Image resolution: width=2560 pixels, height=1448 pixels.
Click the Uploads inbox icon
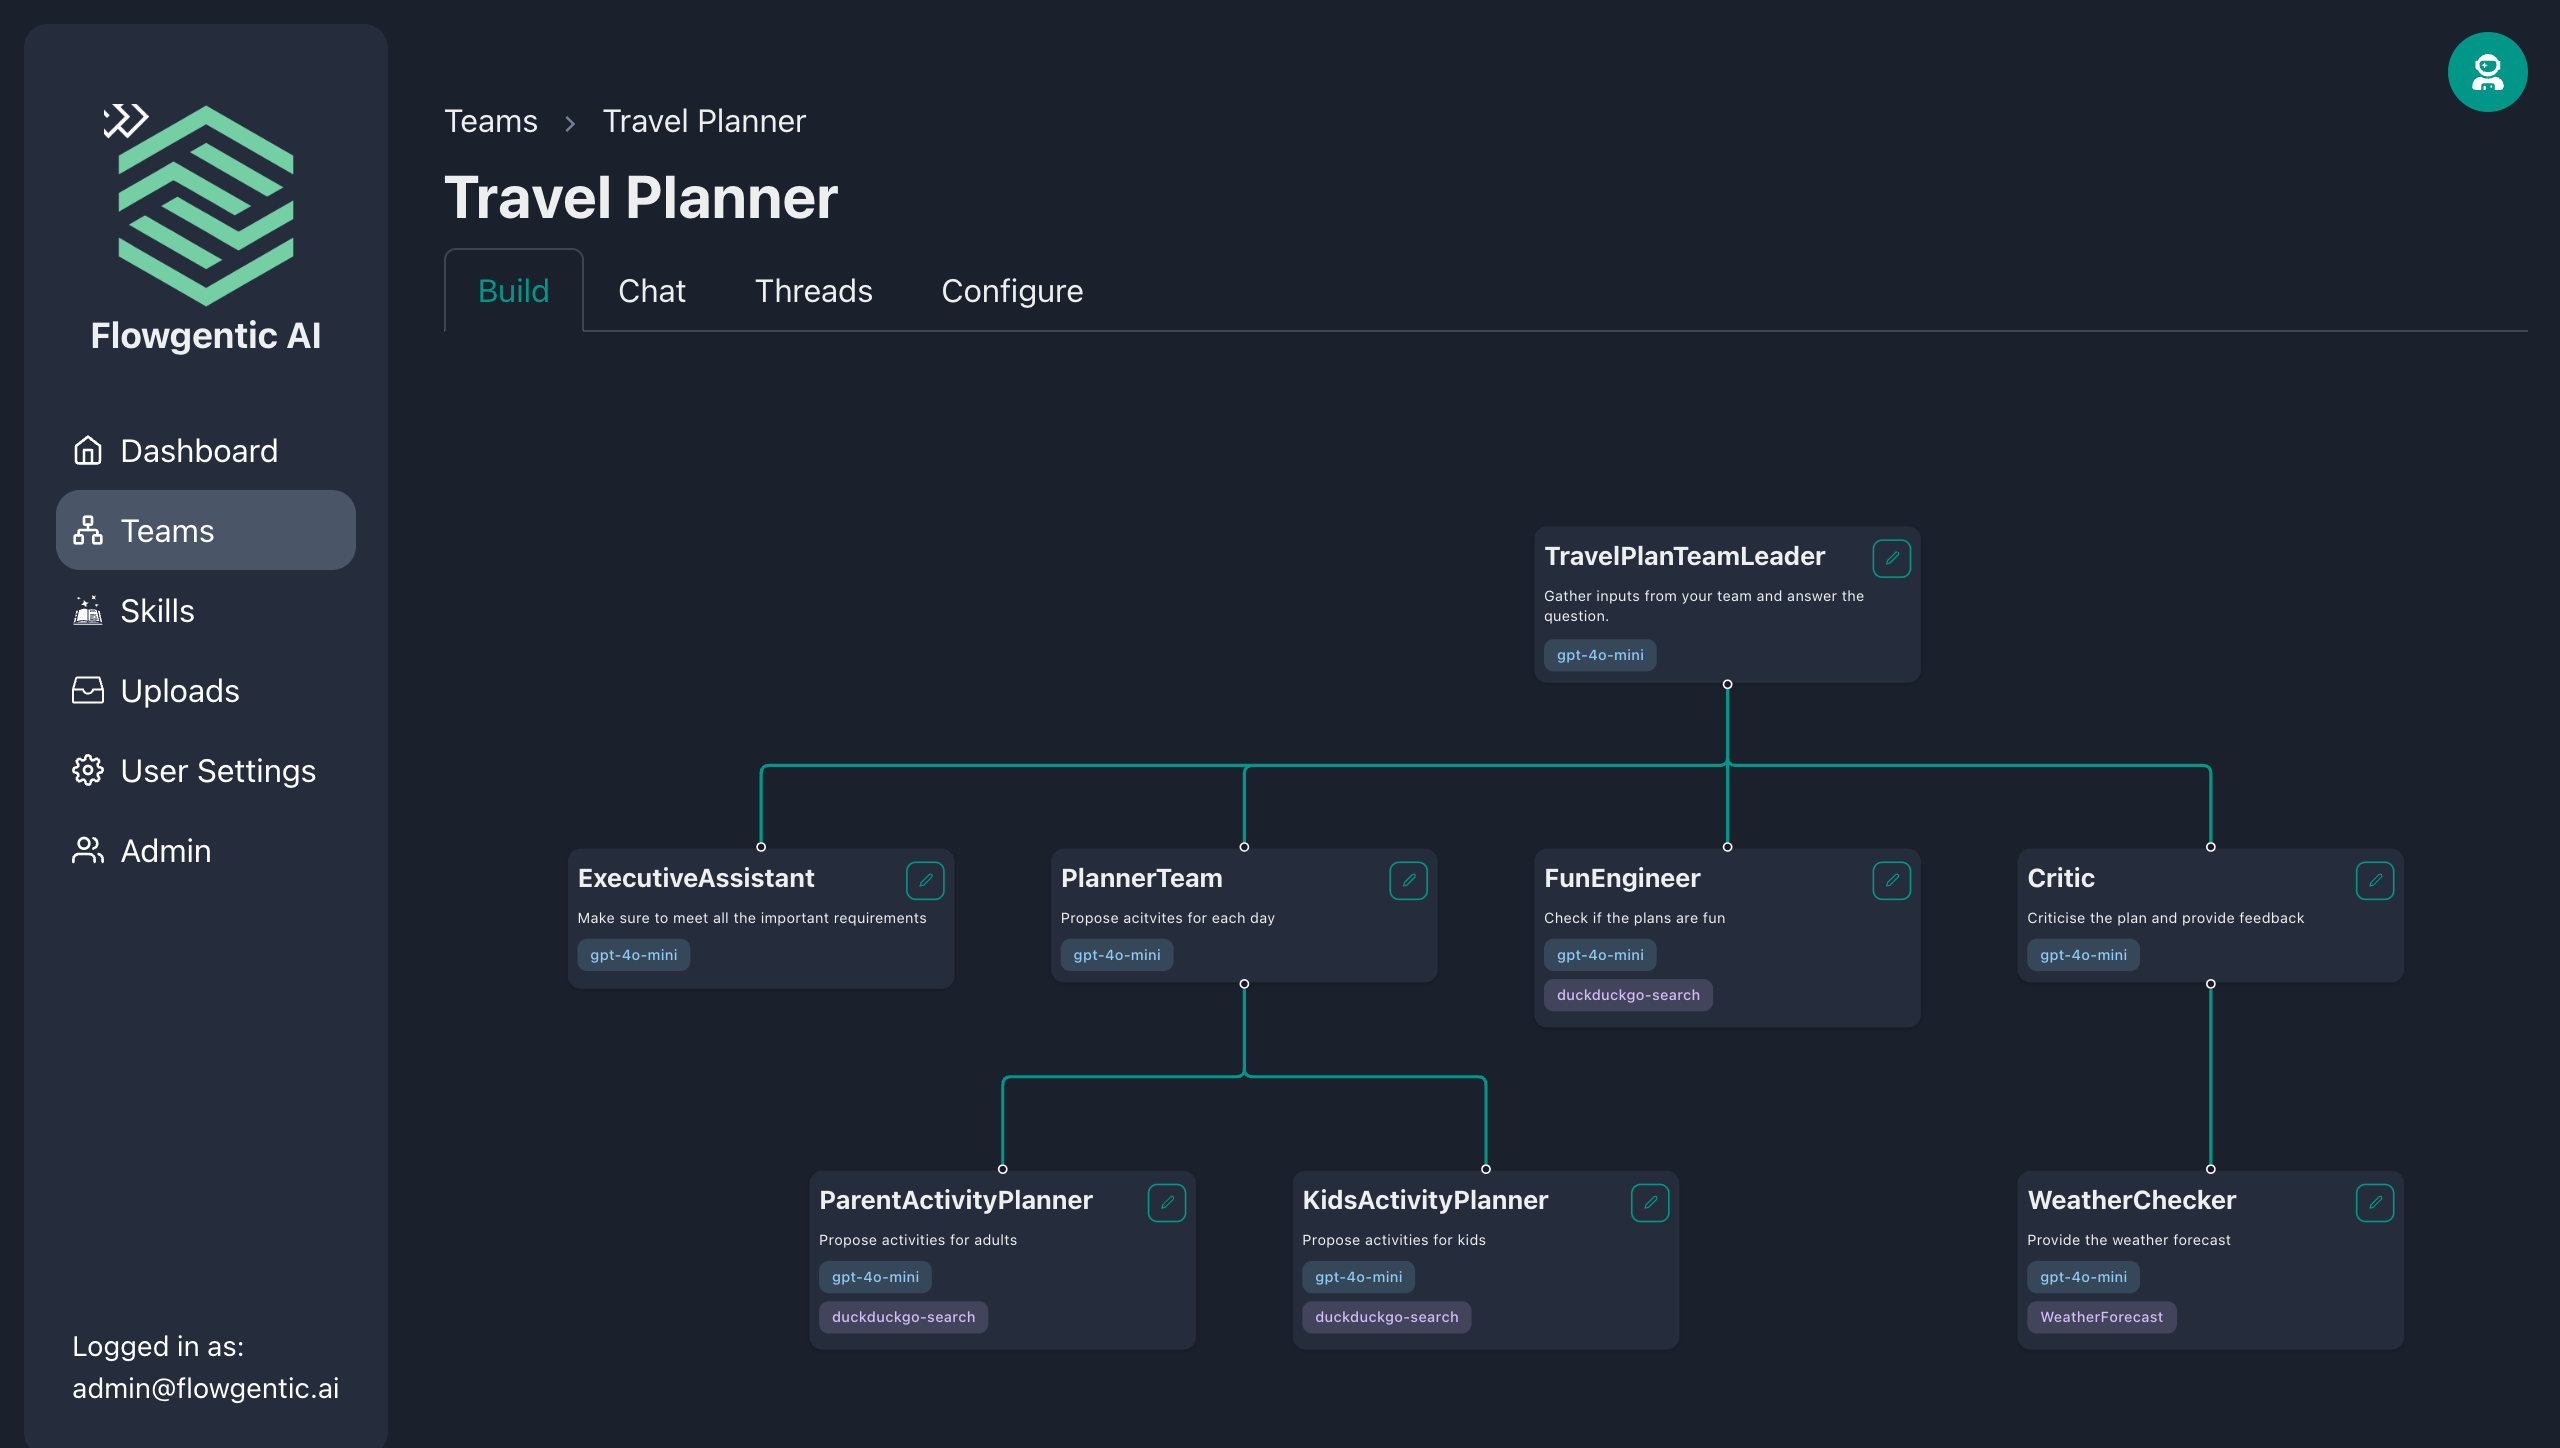[88, 691]
